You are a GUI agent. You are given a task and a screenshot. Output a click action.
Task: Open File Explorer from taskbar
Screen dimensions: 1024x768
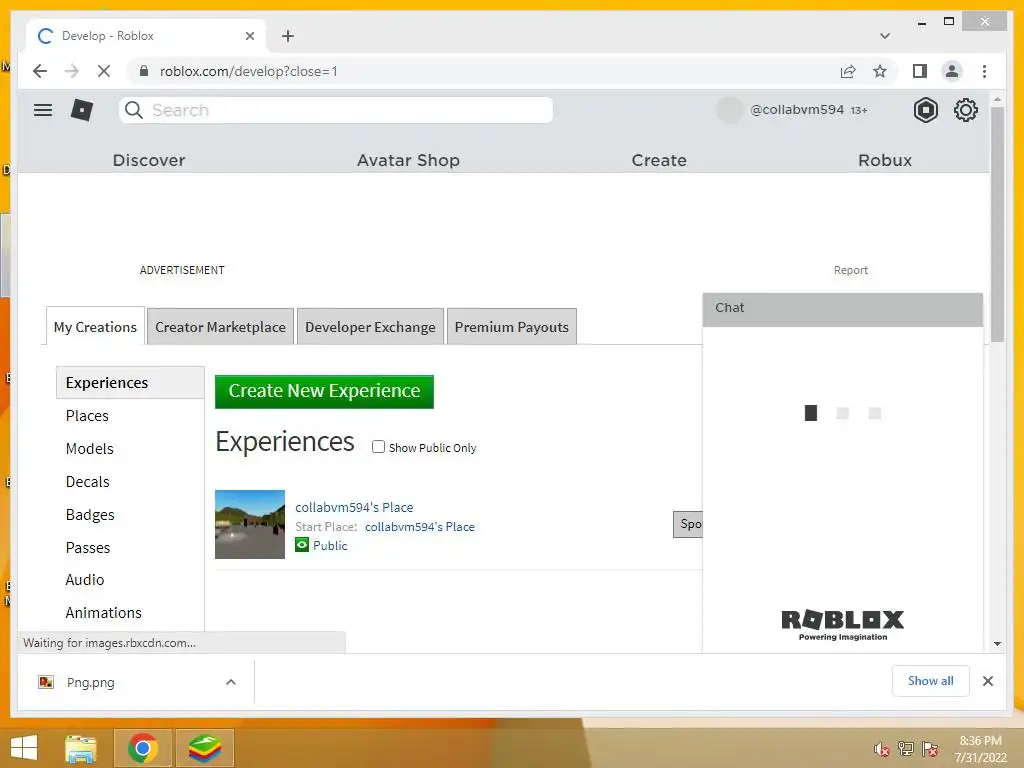[x=81, y=748]
